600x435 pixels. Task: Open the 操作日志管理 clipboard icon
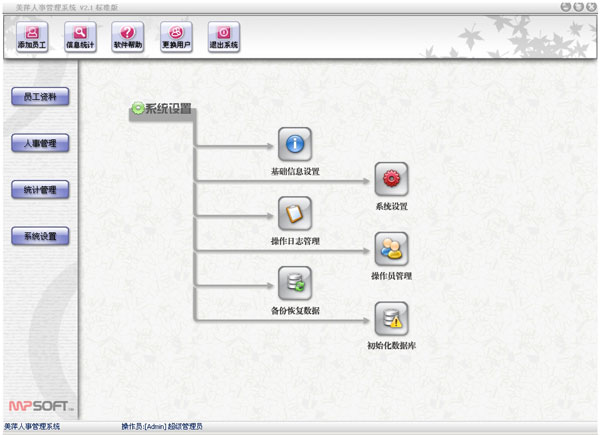pos(294,214)
